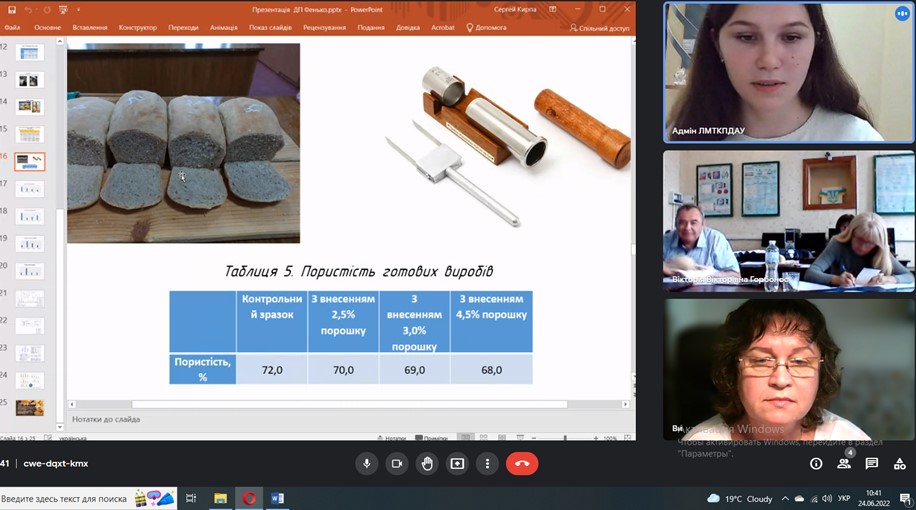Open the Показ слайдів ribbon tab

click(x=270, y=27)
